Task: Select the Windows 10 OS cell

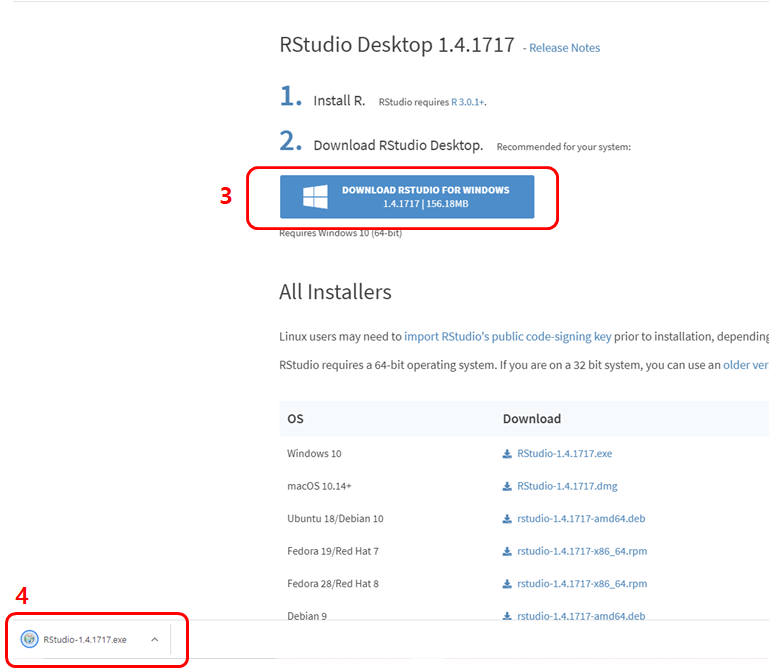Action: tap(314, 453)
